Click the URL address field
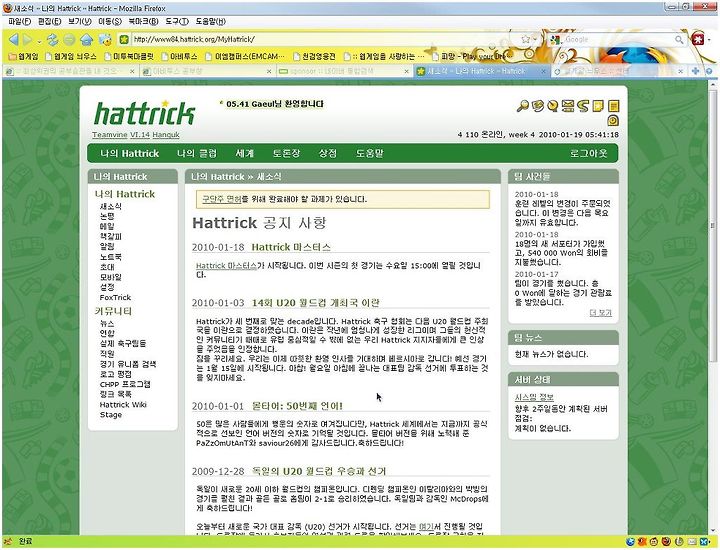This screenshot has height=550, width=720. [x=326, y=39]
